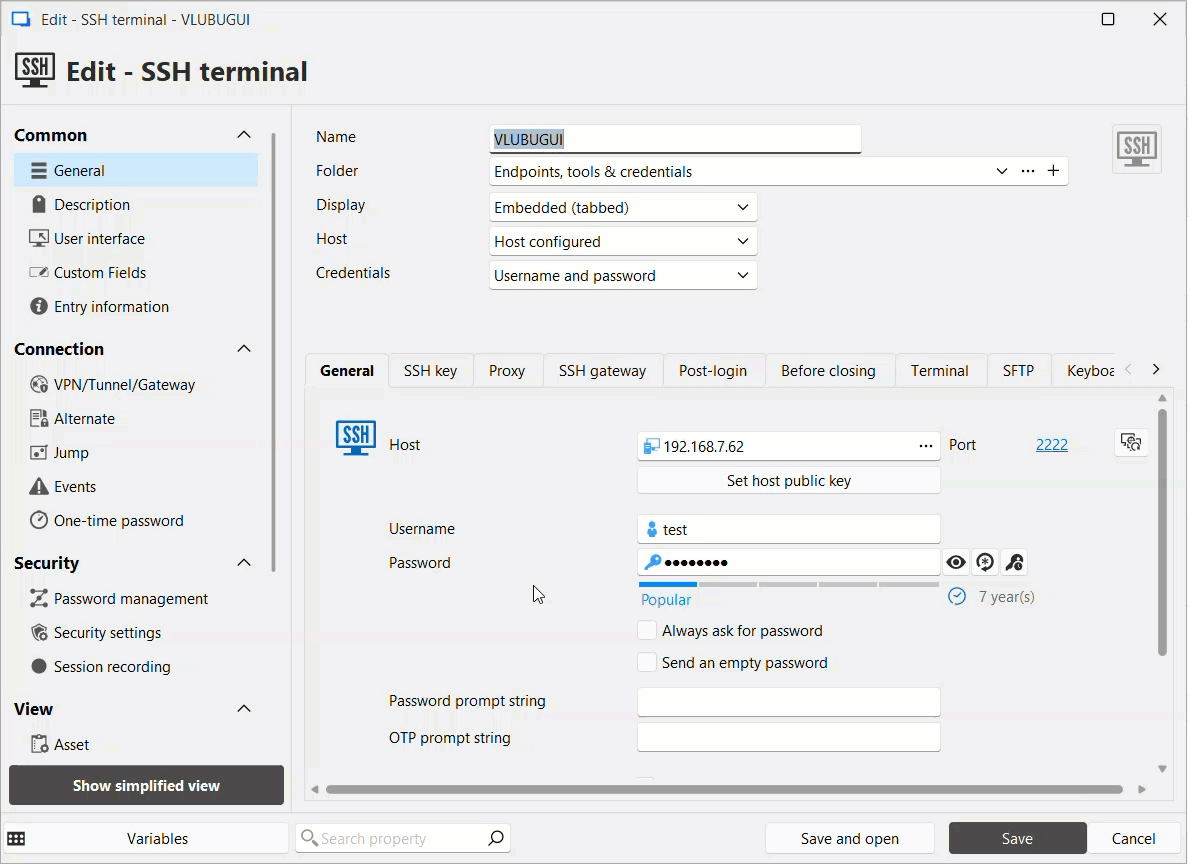Open the One-time password settings
Image resolution: width=1188 pixels, height=864 pixels.
119,520
